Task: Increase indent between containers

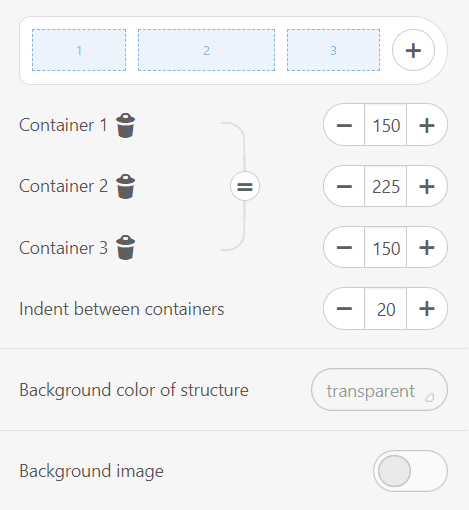Action: (427, 309)
